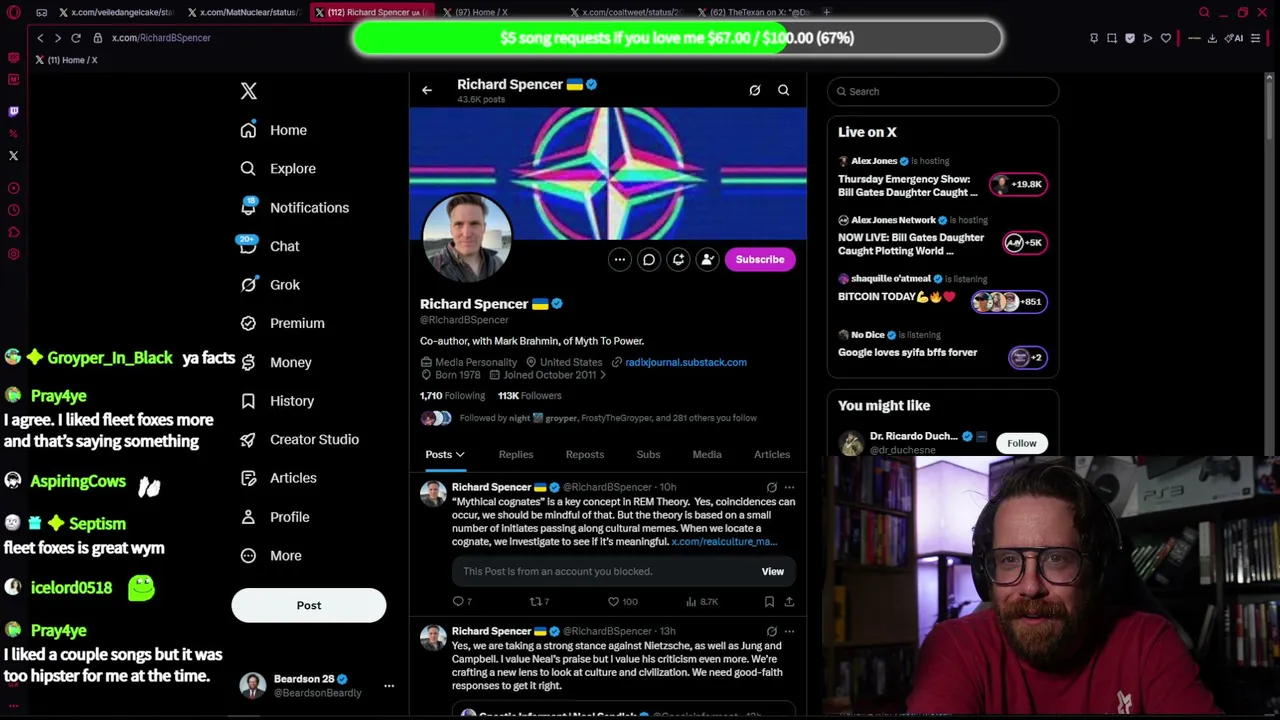The width and height of the screenshot is (1280, 720).
Task: Click the follow person icon on profile
Action: [x=707, y=260]
